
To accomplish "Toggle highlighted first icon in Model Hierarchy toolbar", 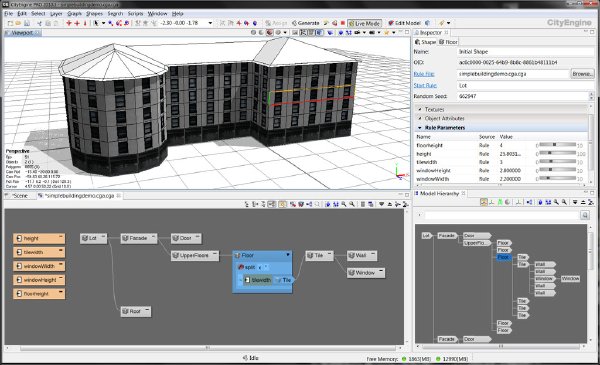I will (484, 202).
